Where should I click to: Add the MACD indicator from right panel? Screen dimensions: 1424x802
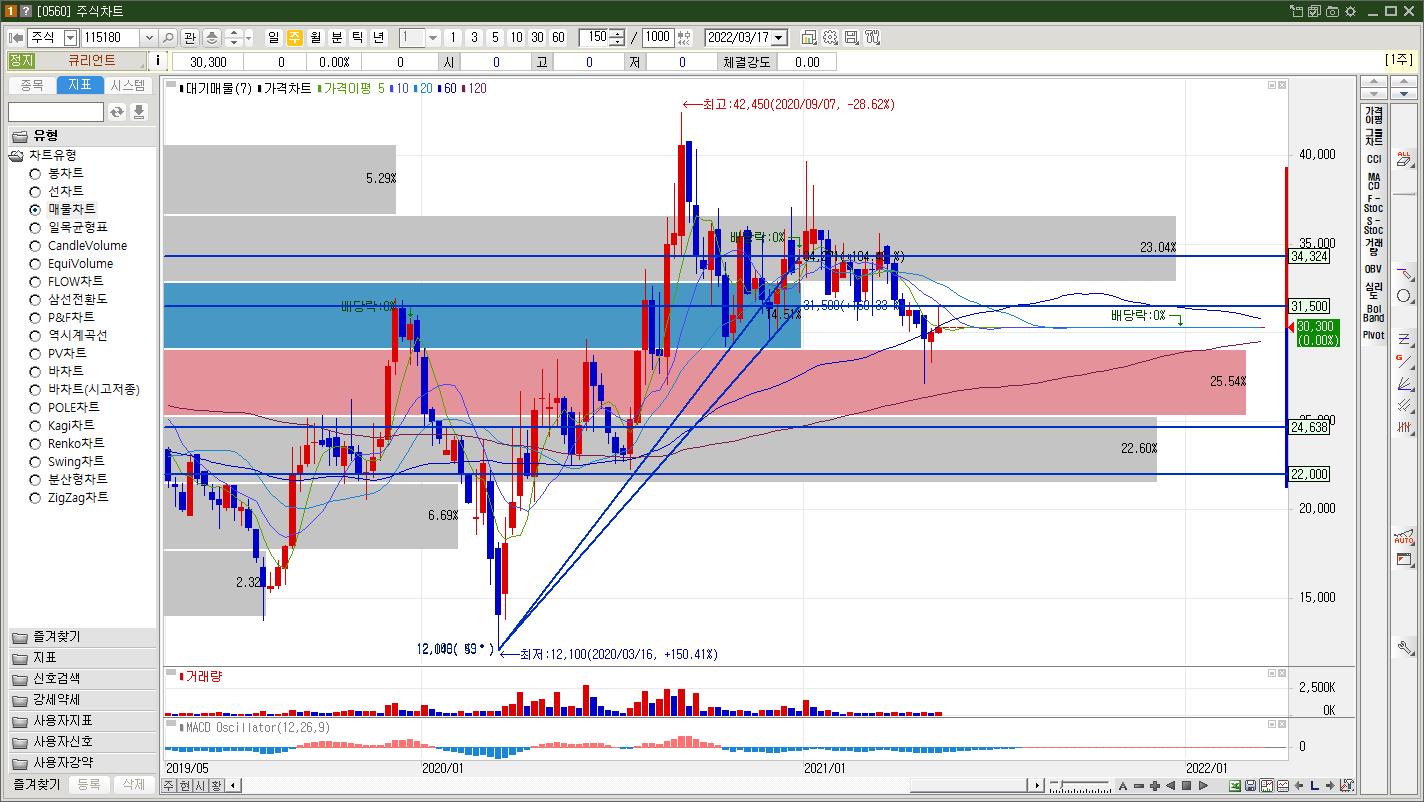(1374, 182)
